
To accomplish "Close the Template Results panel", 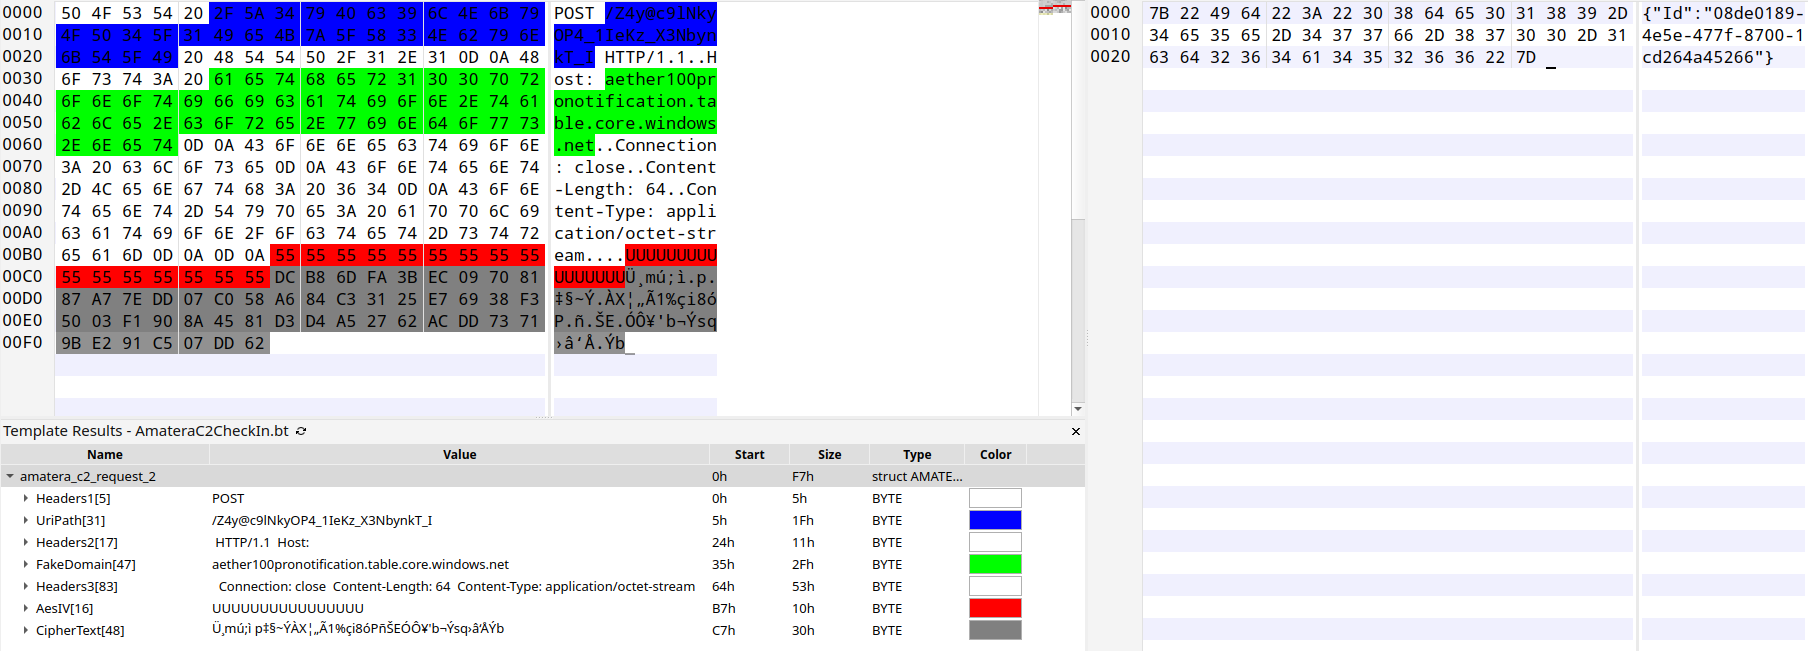I will click(1076, 431).
